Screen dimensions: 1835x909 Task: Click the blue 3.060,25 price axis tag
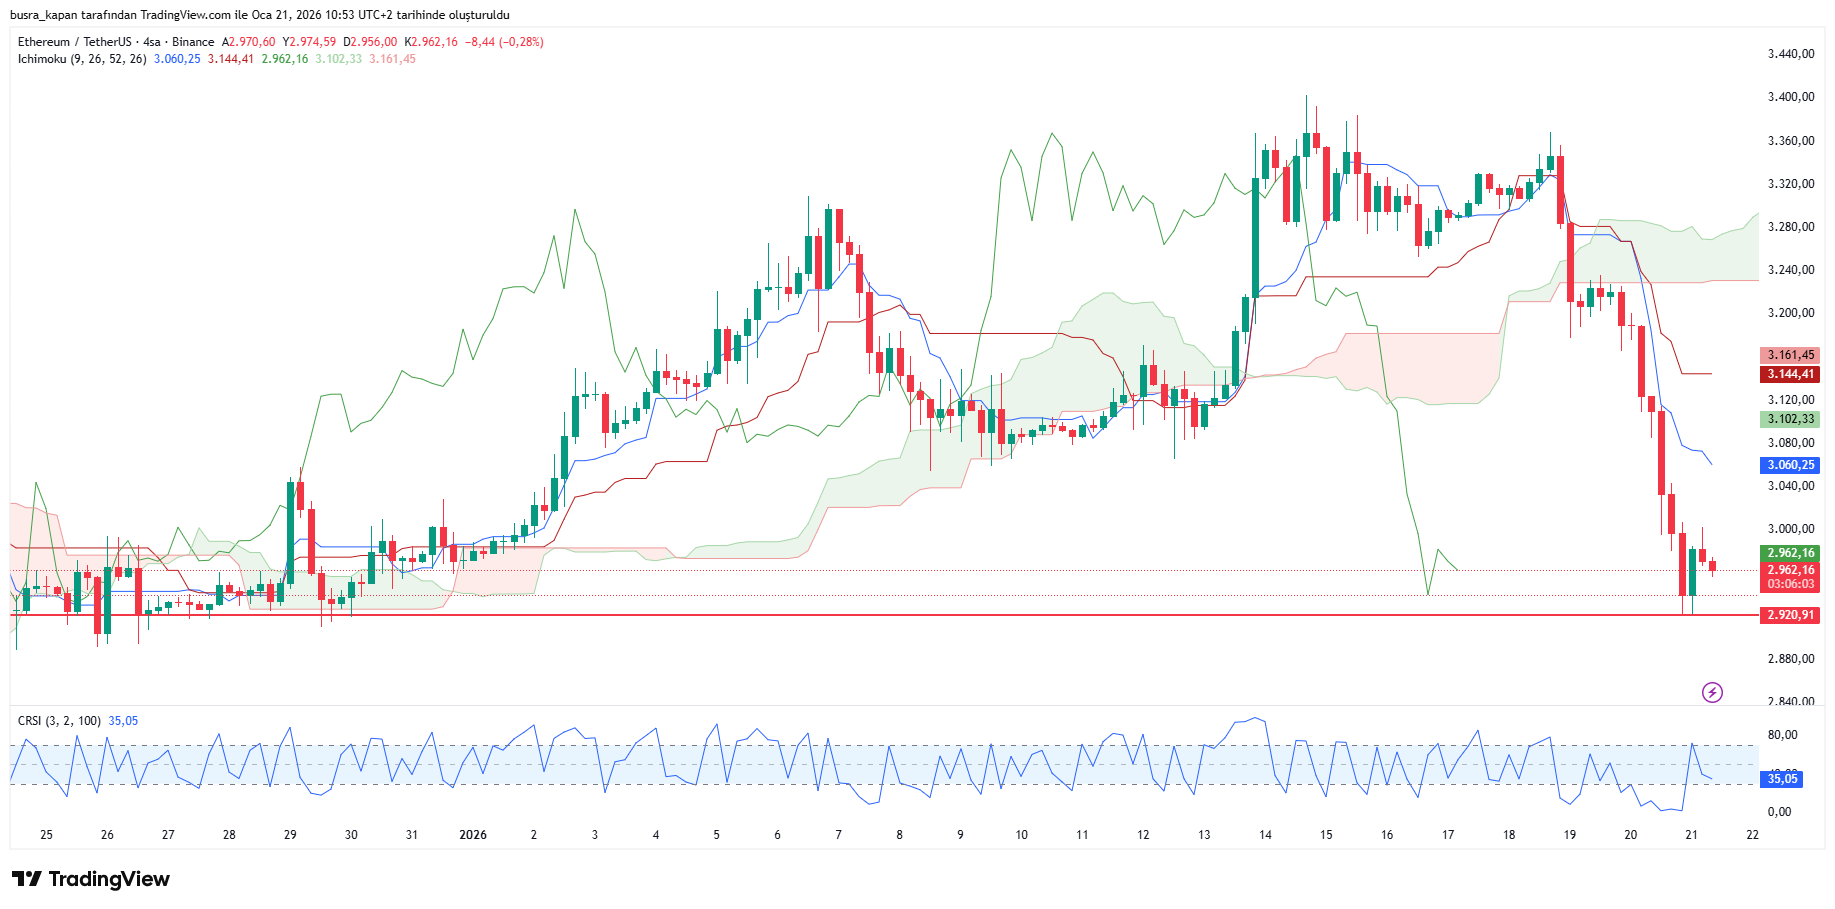[x=1789, y=465]
